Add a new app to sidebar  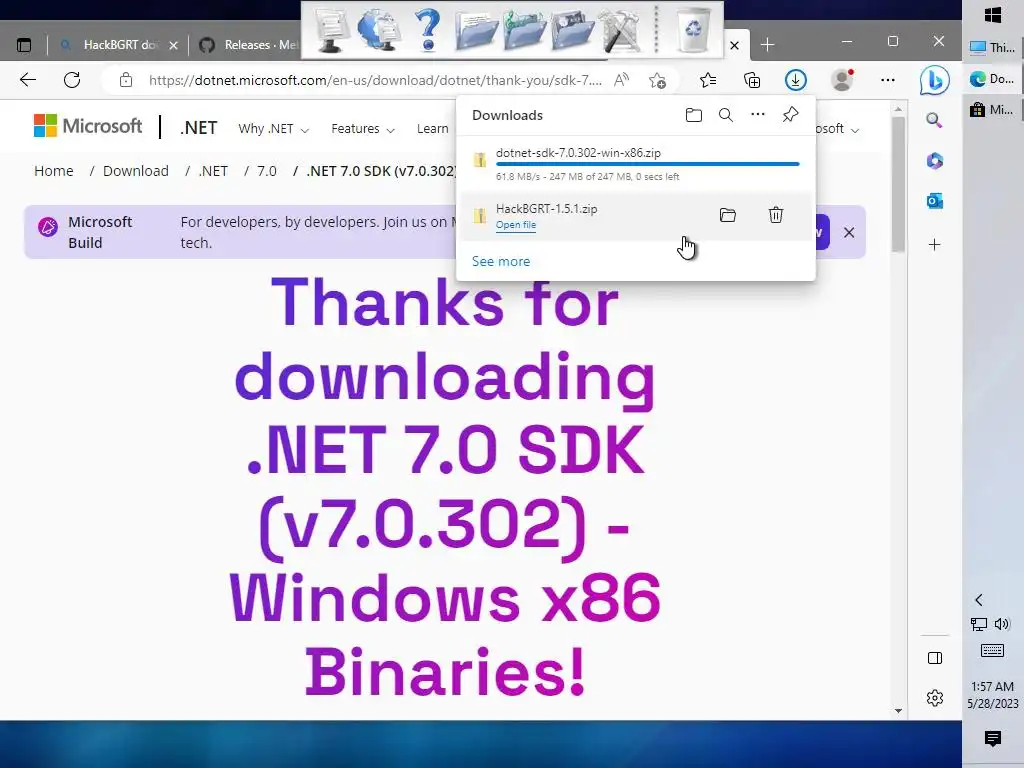(935, 245)
